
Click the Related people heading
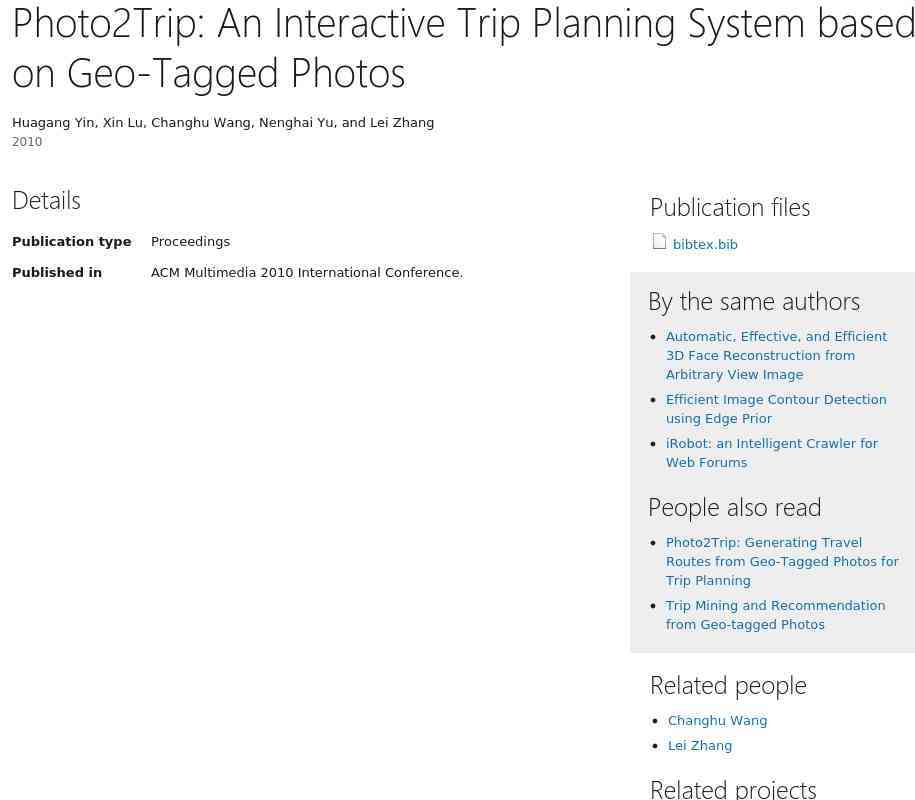click(x=728, y=686)
